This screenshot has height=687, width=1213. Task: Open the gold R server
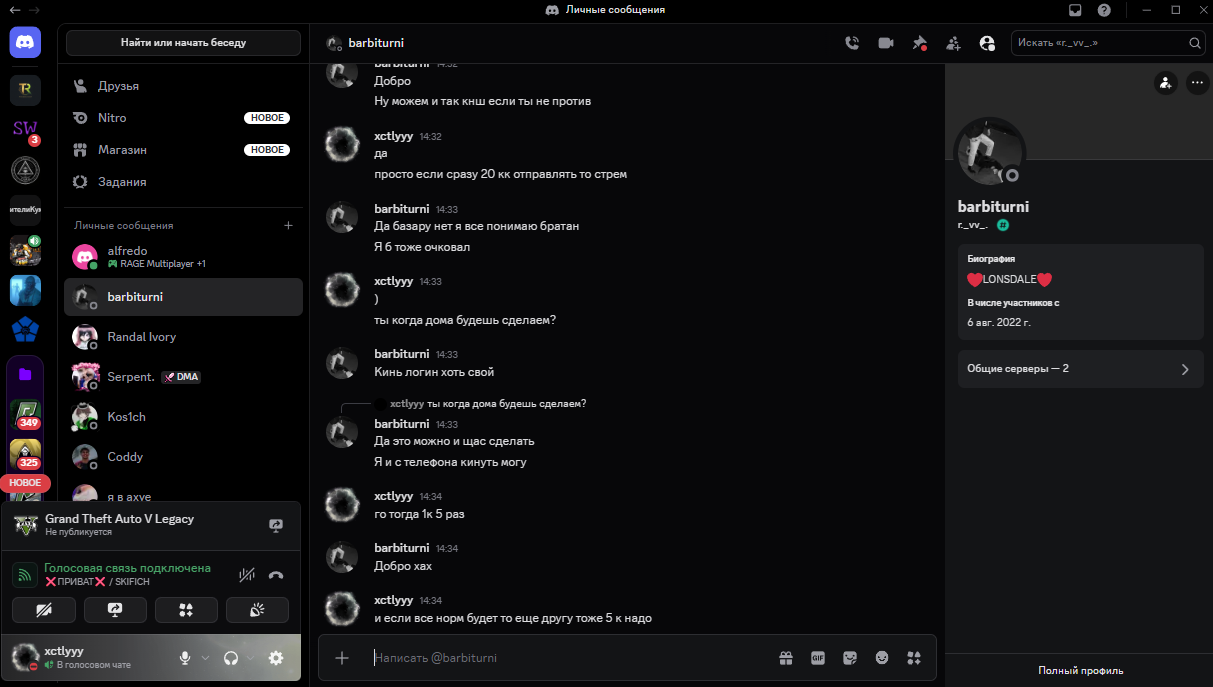tap(25, 90)
